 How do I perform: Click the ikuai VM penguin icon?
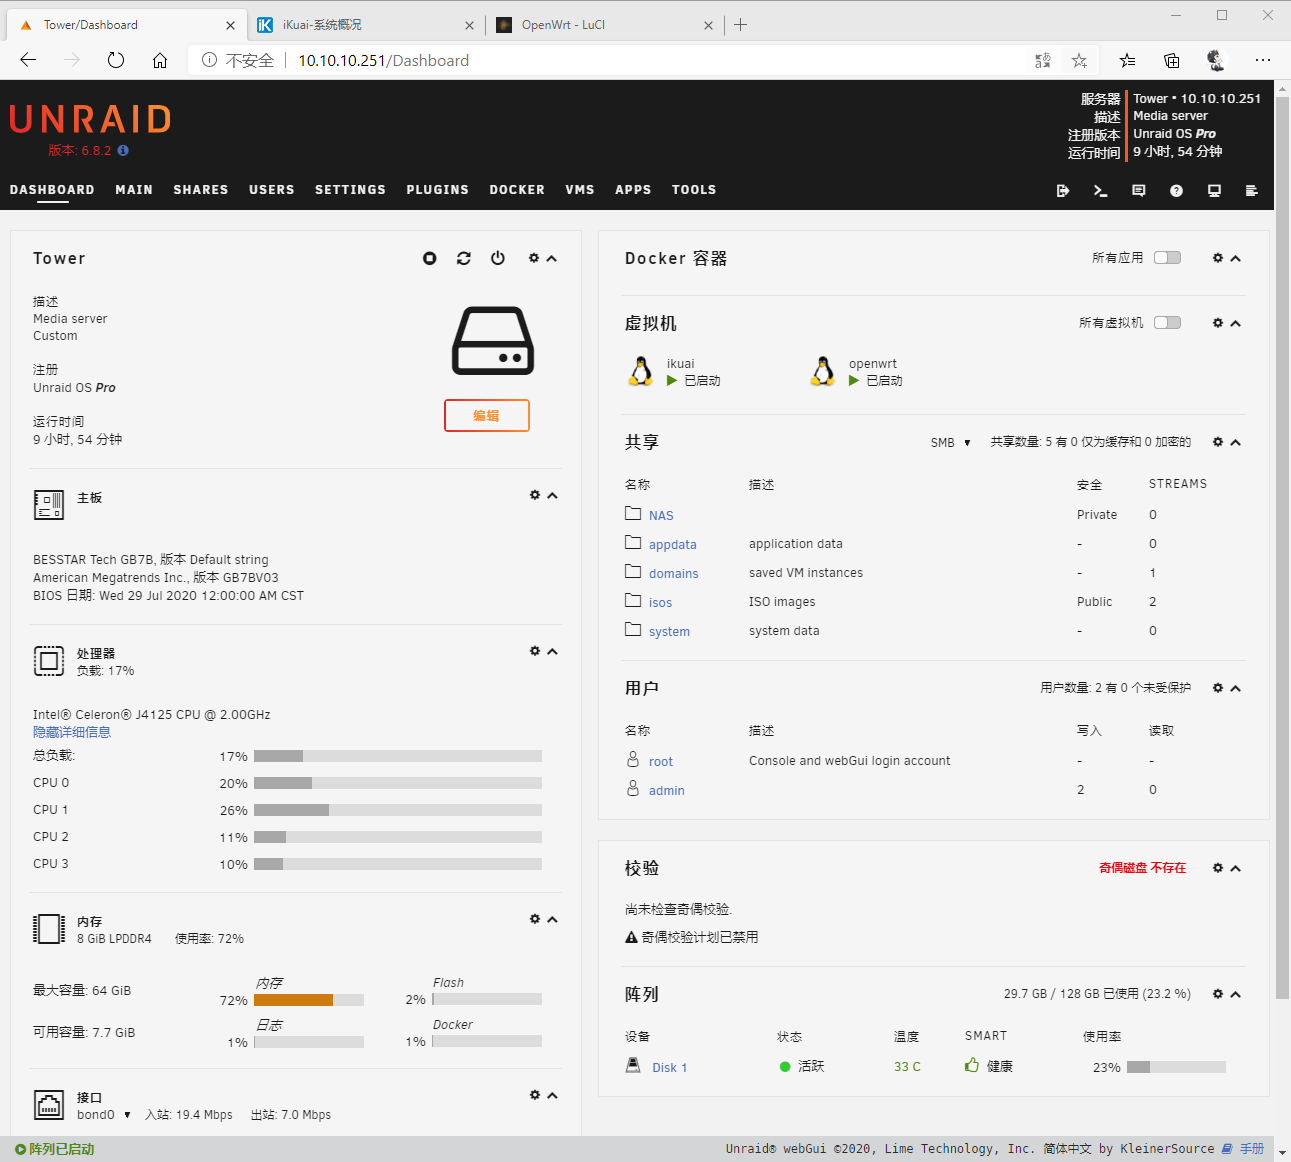pyautogui.click(x=641, y=371)
